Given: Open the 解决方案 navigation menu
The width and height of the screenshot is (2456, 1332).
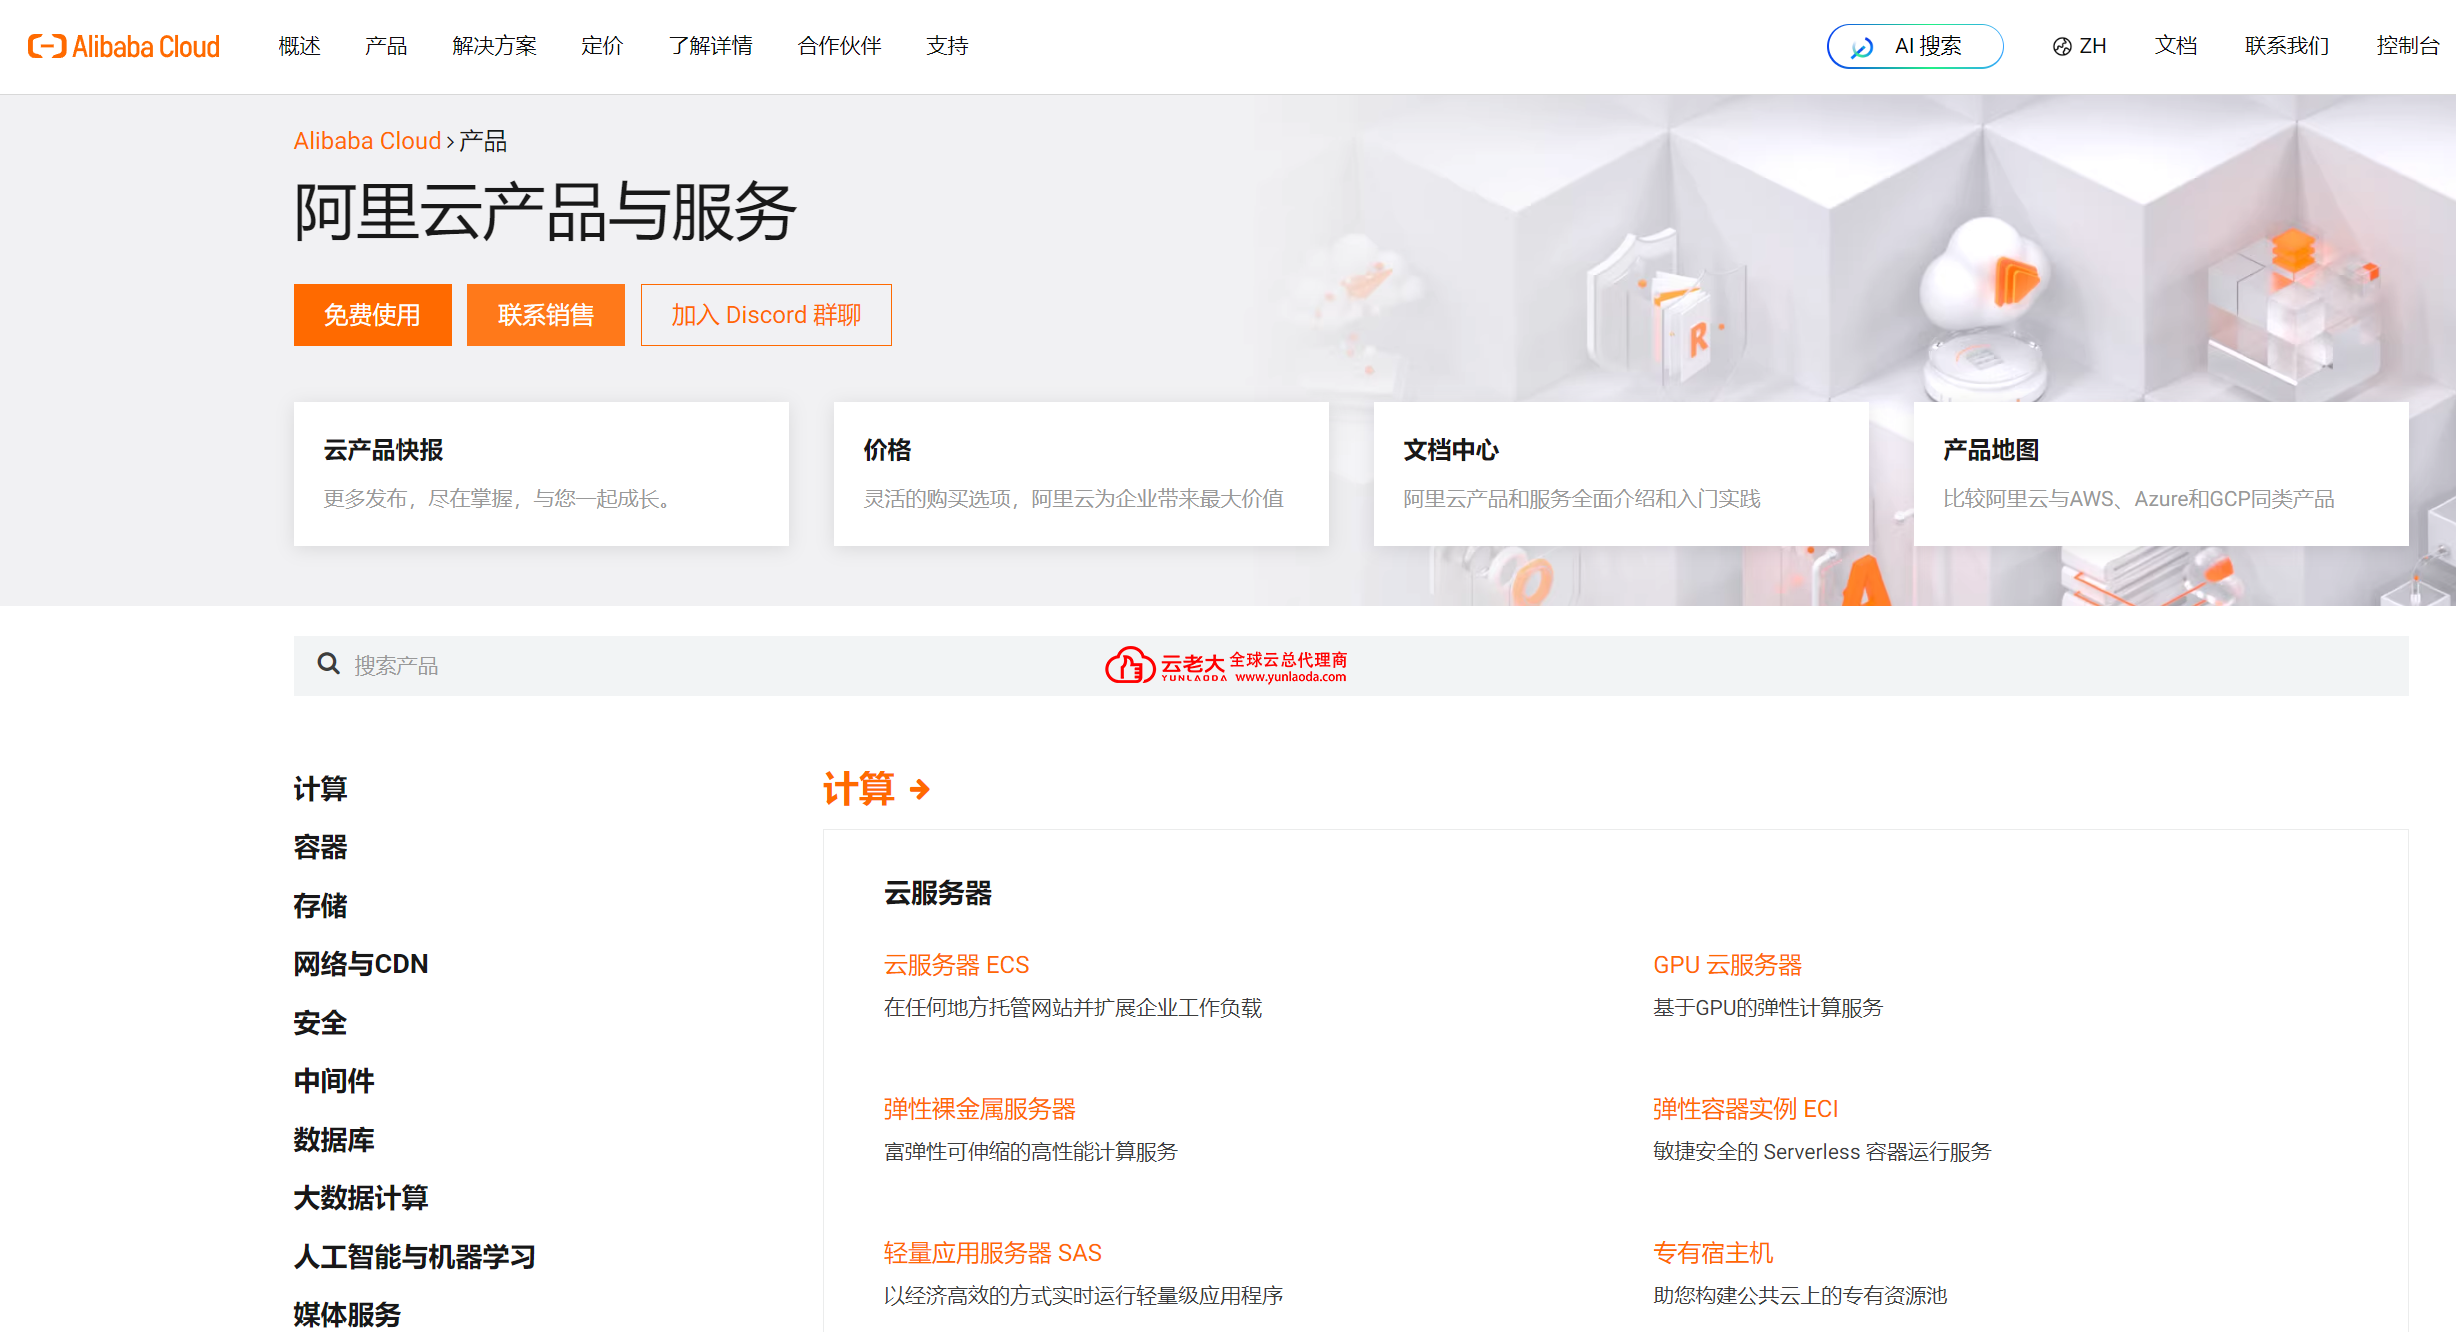Looking at the screenshot, I should (494, 46).
